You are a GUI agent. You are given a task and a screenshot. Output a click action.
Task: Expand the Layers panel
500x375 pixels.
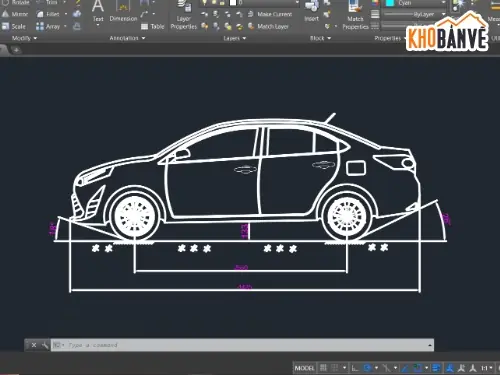pos(235,38)
